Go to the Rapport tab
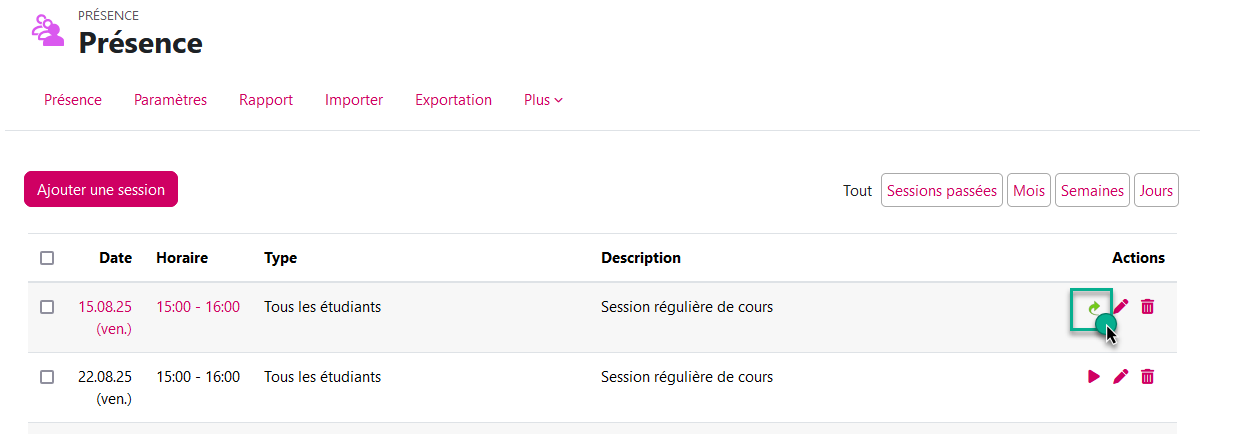Screen dimensions: 1238x434 tap(266, 100)
